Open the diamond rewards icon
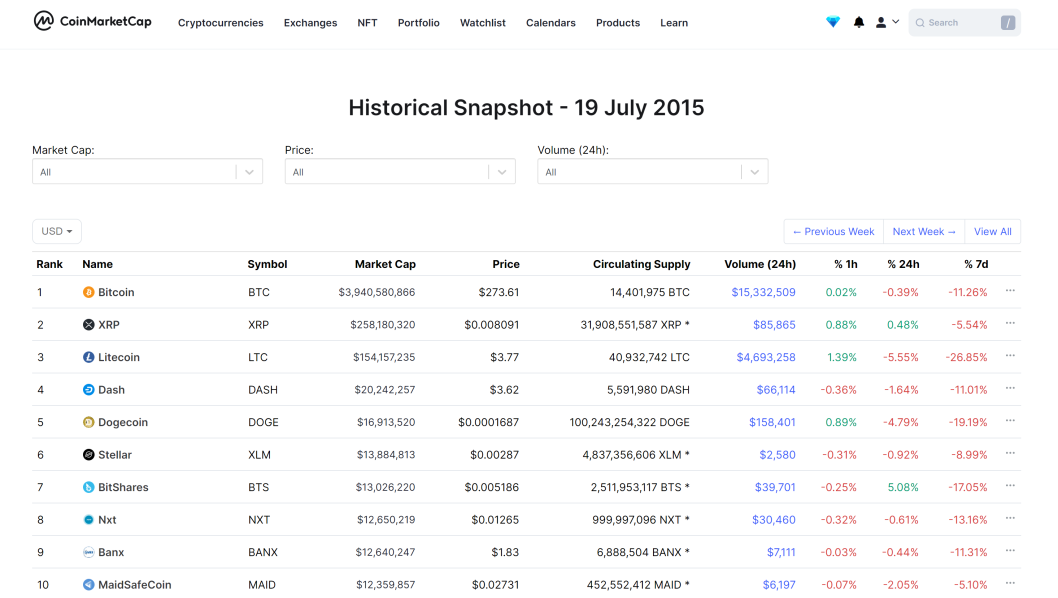This screenshot has width=1058, height=598. (x=833, y=22)
